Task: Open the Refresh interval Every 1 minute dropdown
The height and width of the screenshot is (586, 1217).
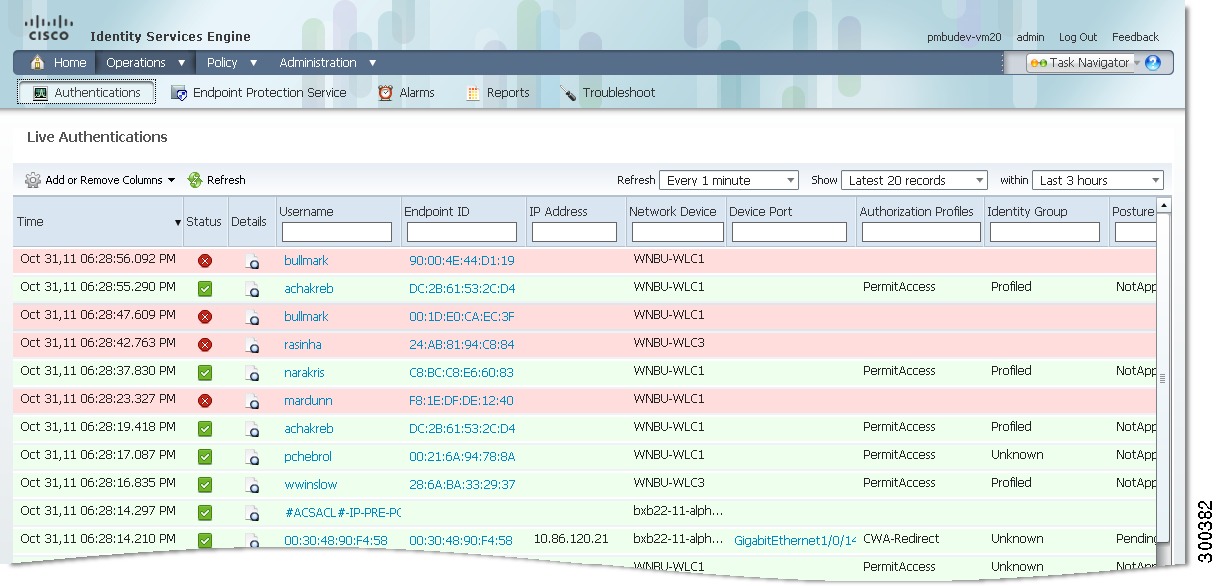Action: [x=729, y=180]
